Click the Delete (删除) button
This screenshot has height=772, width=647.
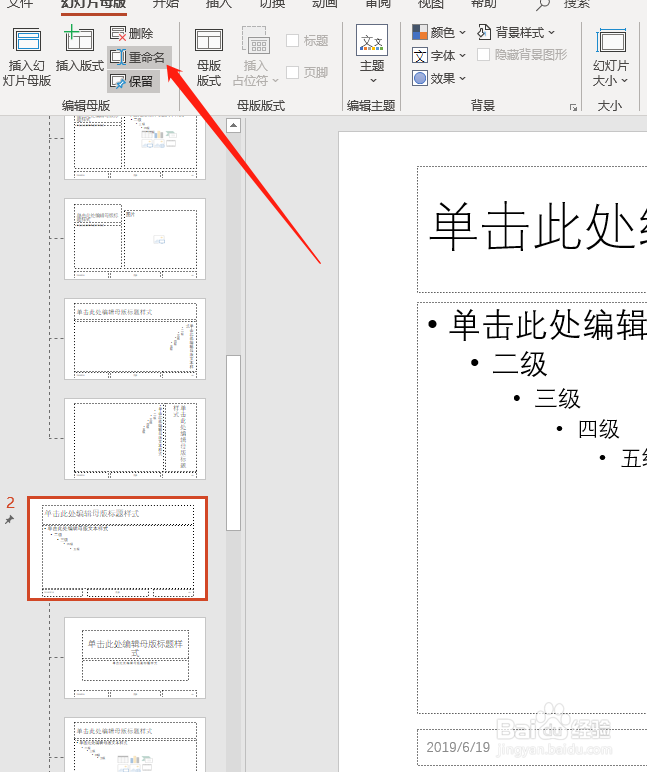click(x=132, y=33)
